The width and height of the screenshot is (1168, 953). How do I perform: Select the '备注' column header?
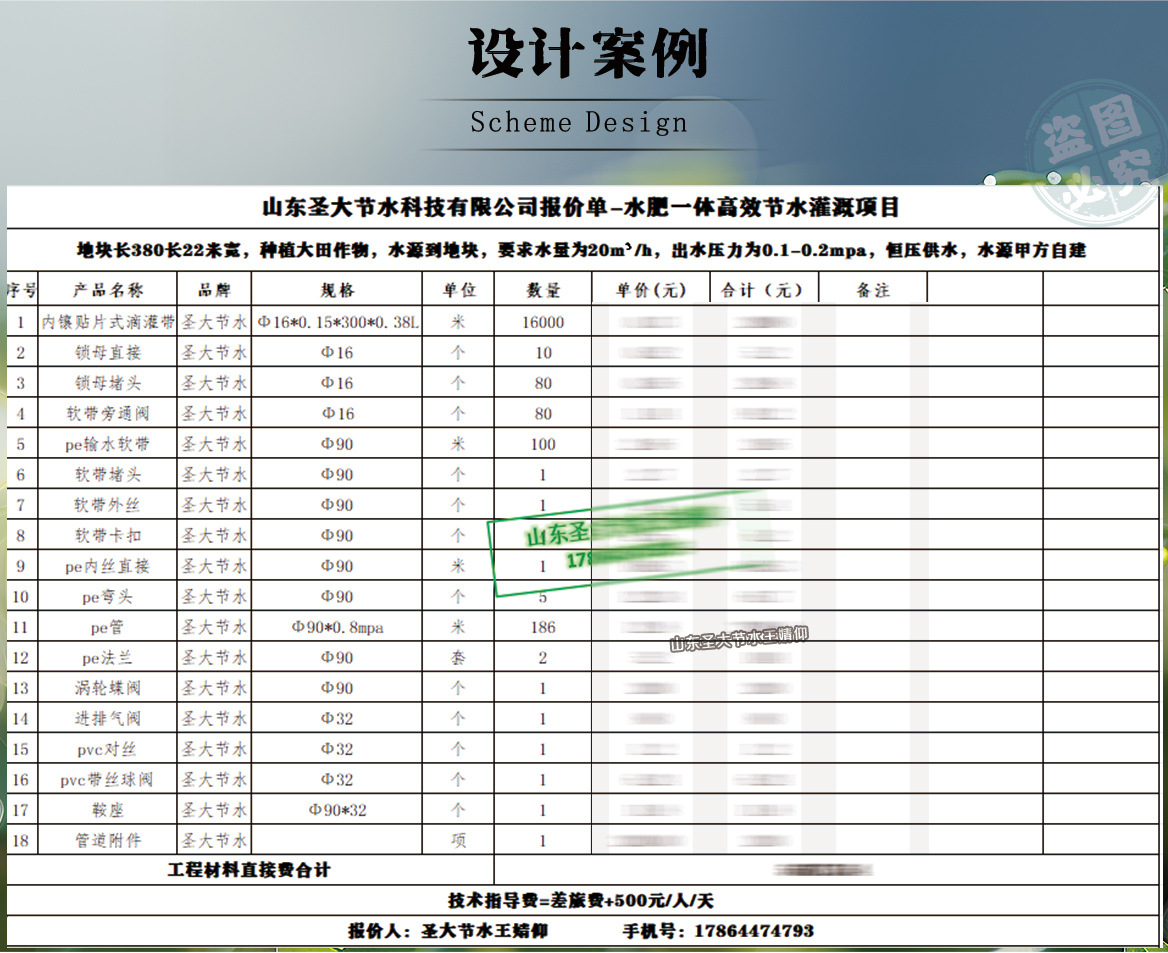coord(872,290)
